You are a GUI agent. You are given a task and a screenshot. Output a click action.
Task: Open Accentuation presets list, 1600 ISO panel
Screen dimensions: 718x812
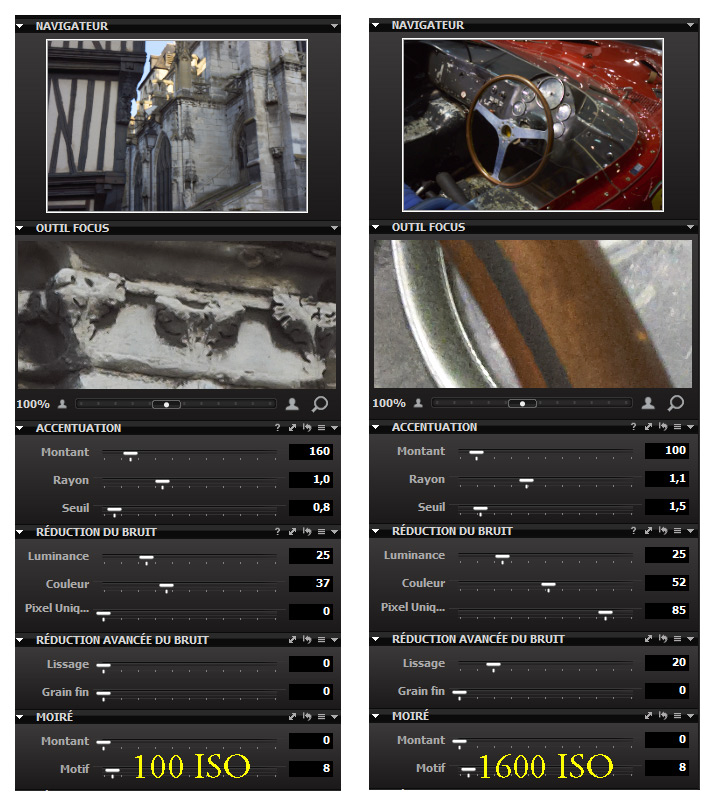678,427
